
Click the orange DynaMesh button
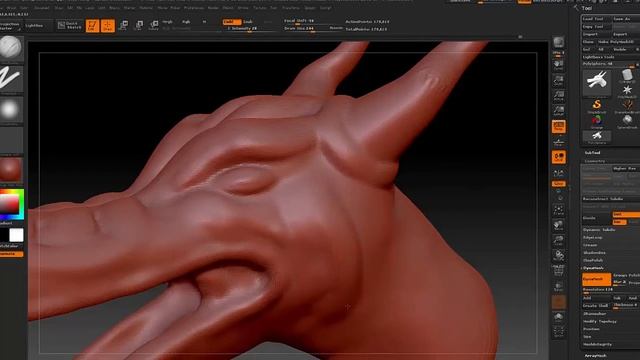coord(596,279)
